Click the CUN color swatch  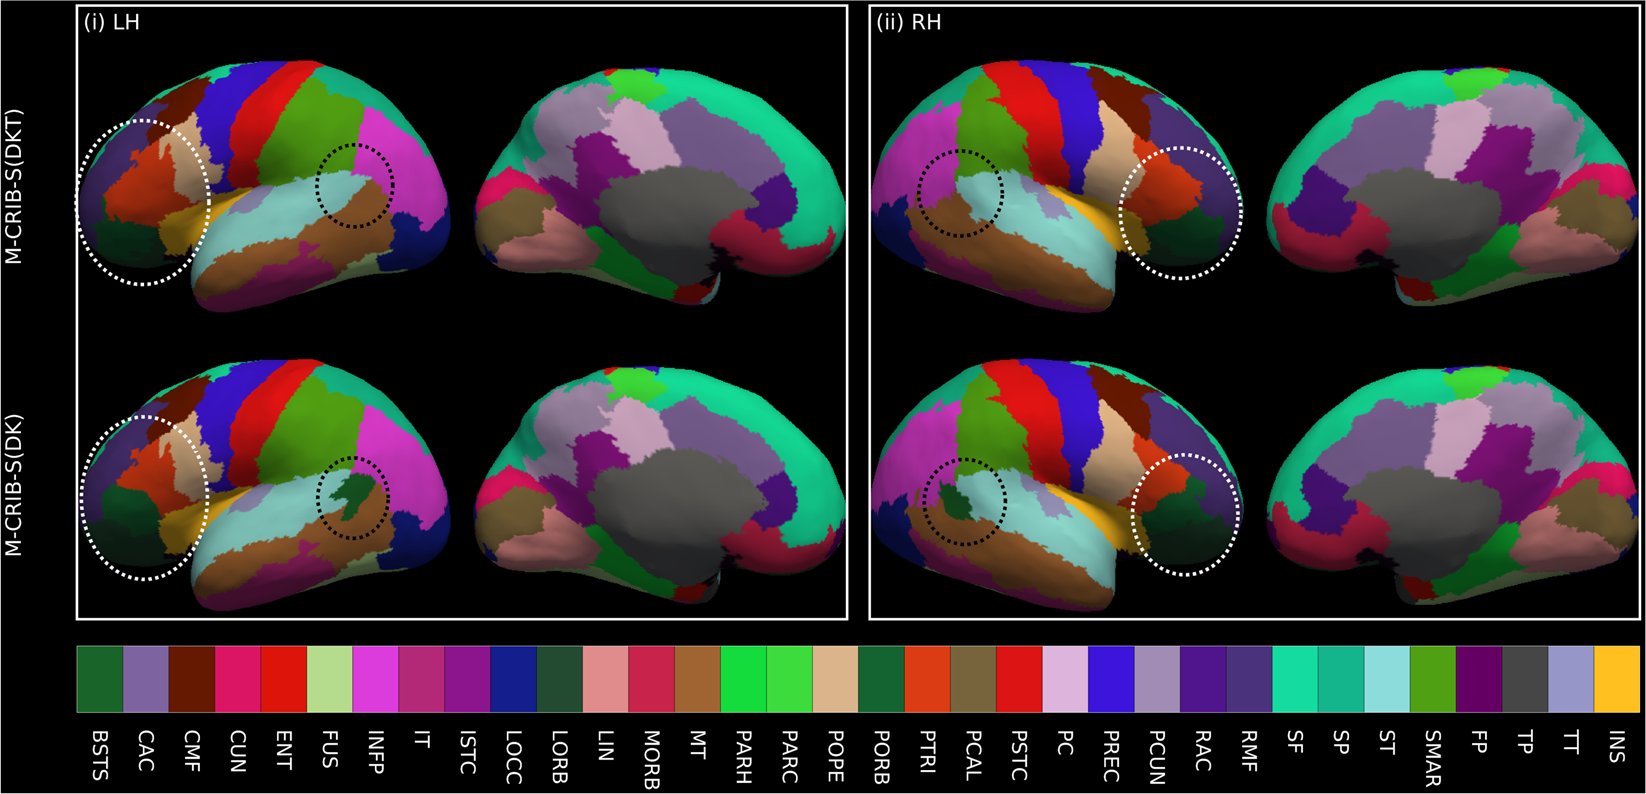point(238,679)
